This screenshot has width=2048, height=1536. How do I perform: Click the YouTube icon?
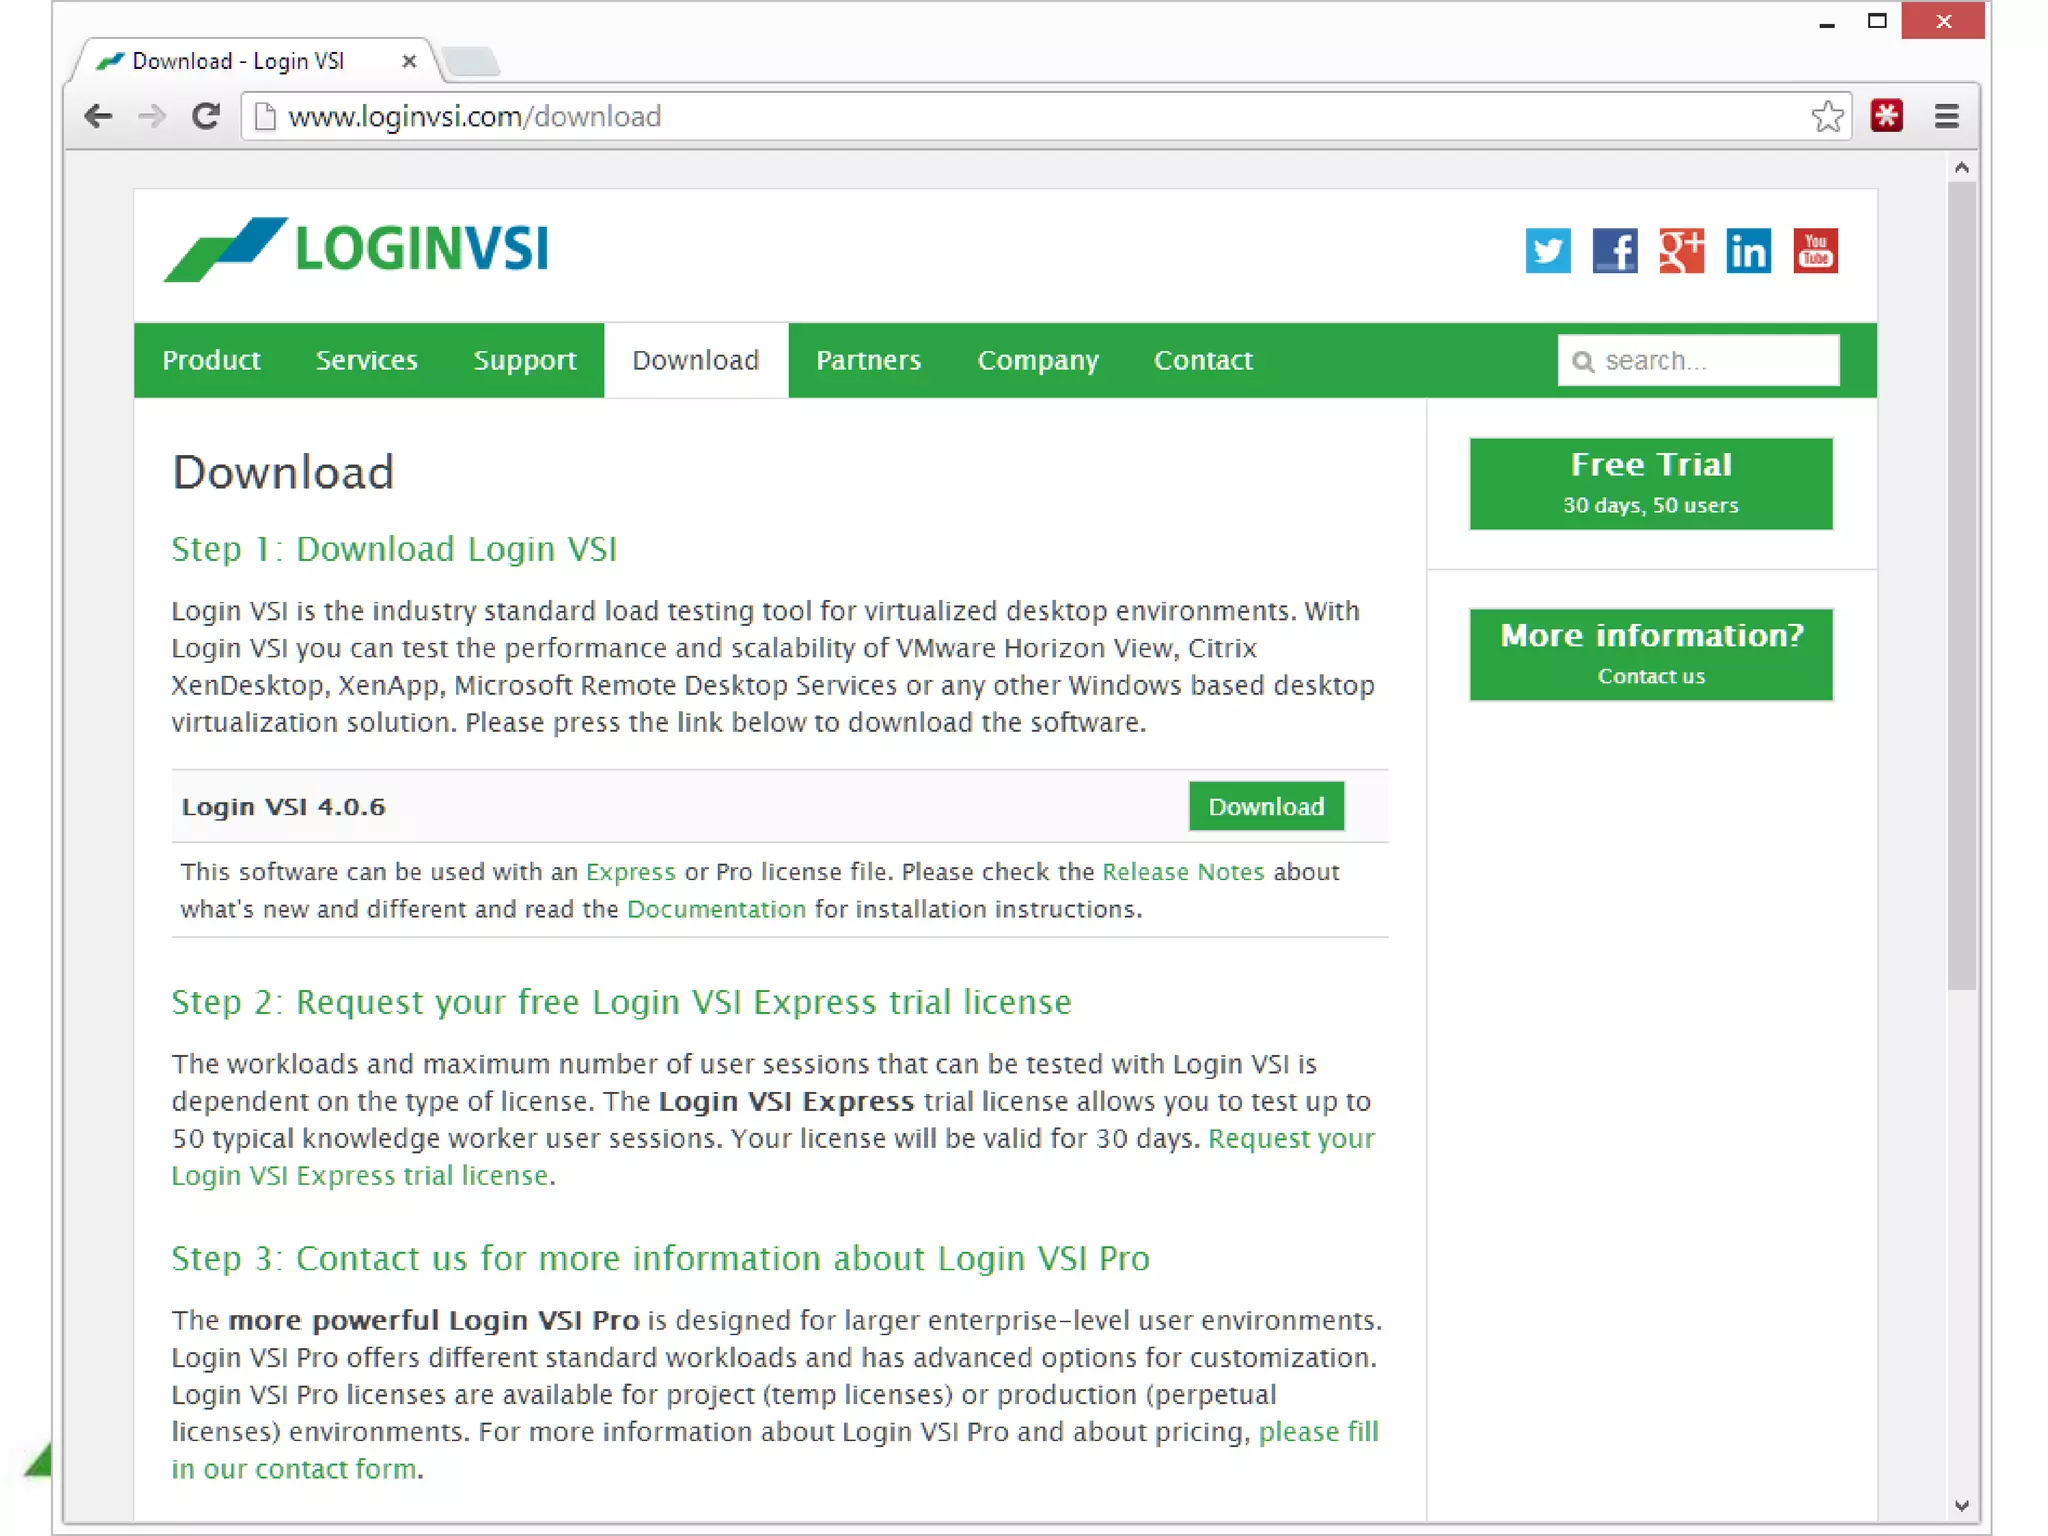(x=1815, y=251)
